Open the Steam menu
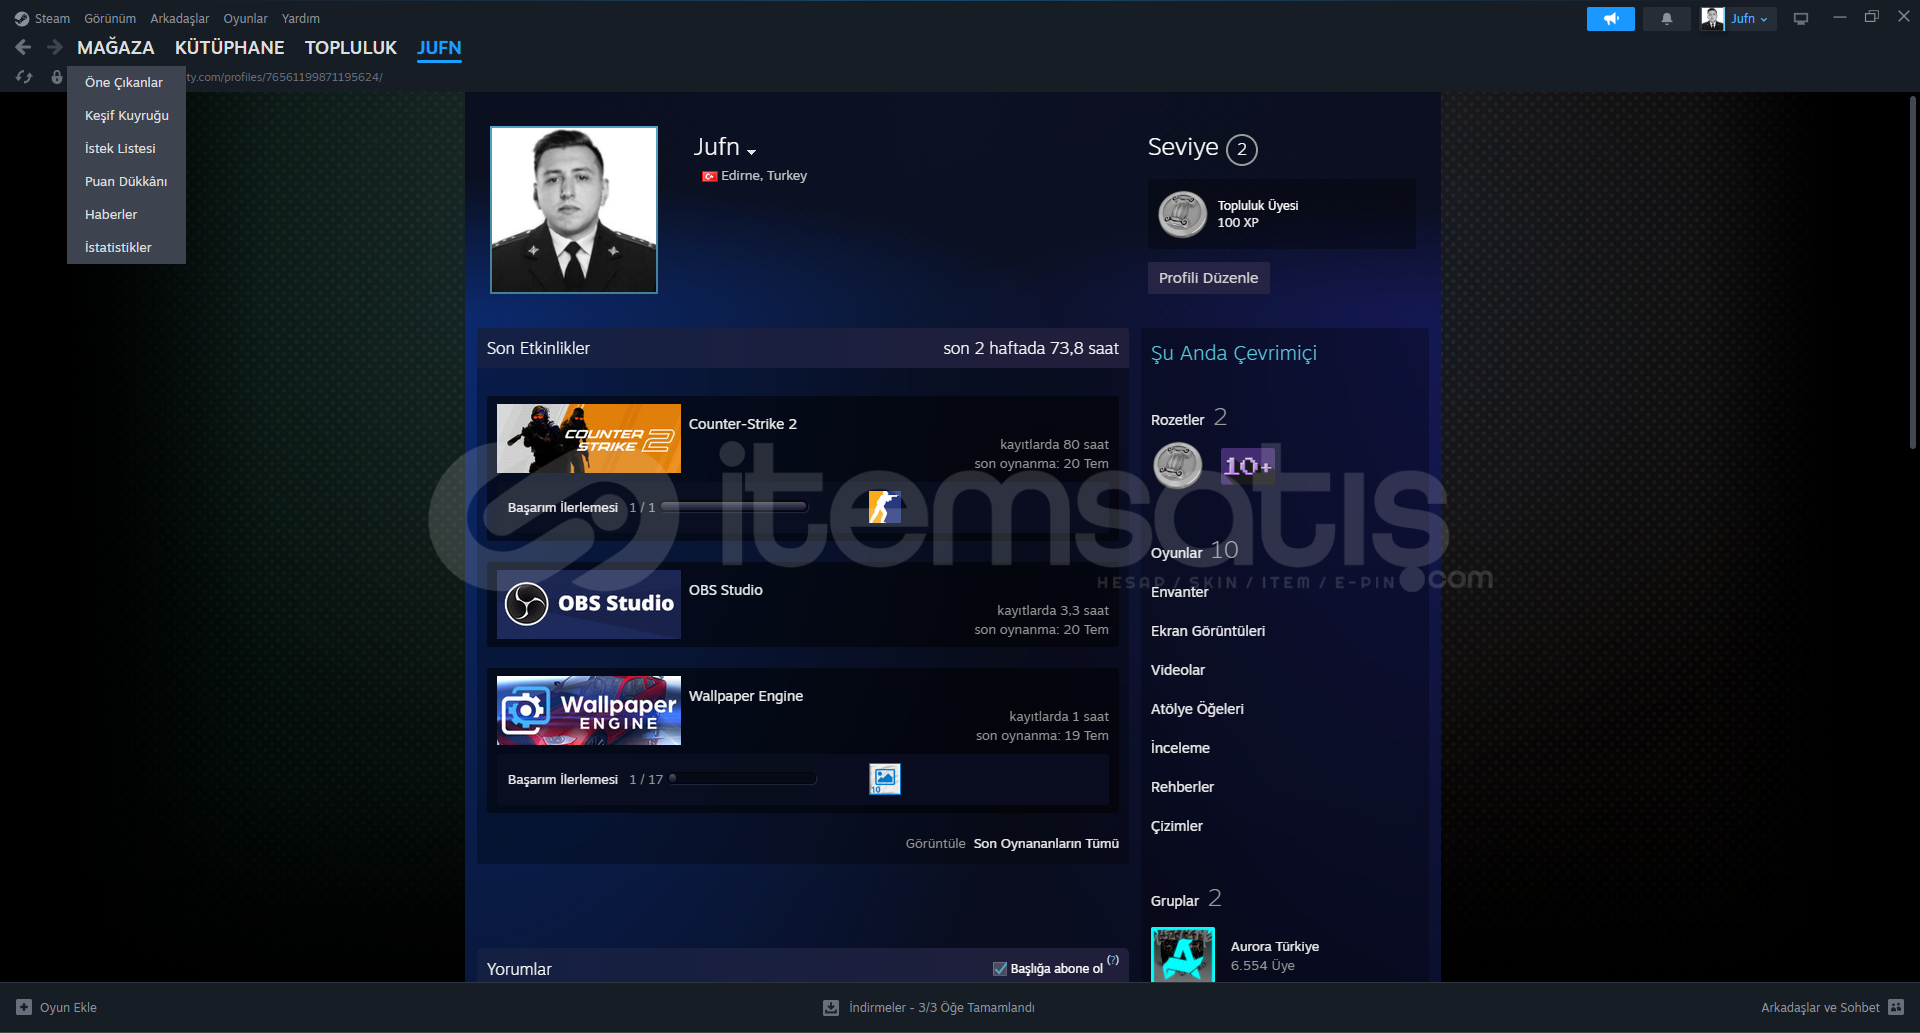Screen dimensions: 1920x1033 pos(52,19)
